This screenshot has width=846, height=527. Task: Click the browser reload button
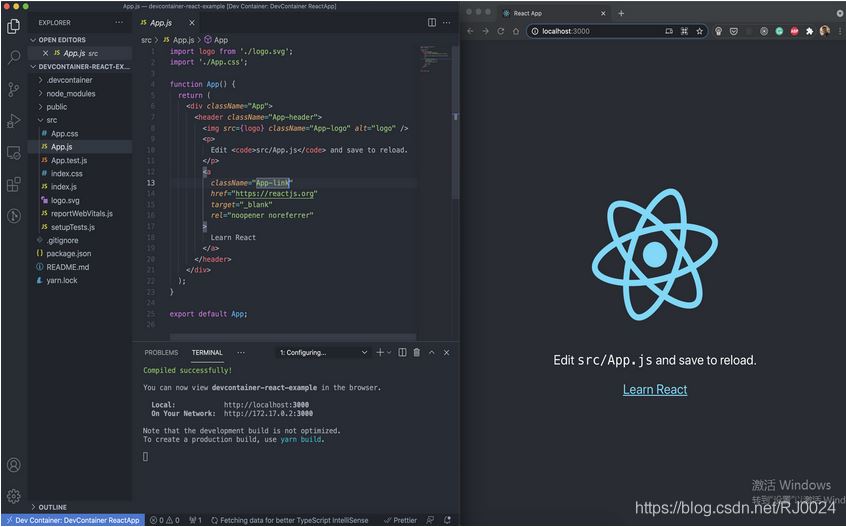point(500,31)
